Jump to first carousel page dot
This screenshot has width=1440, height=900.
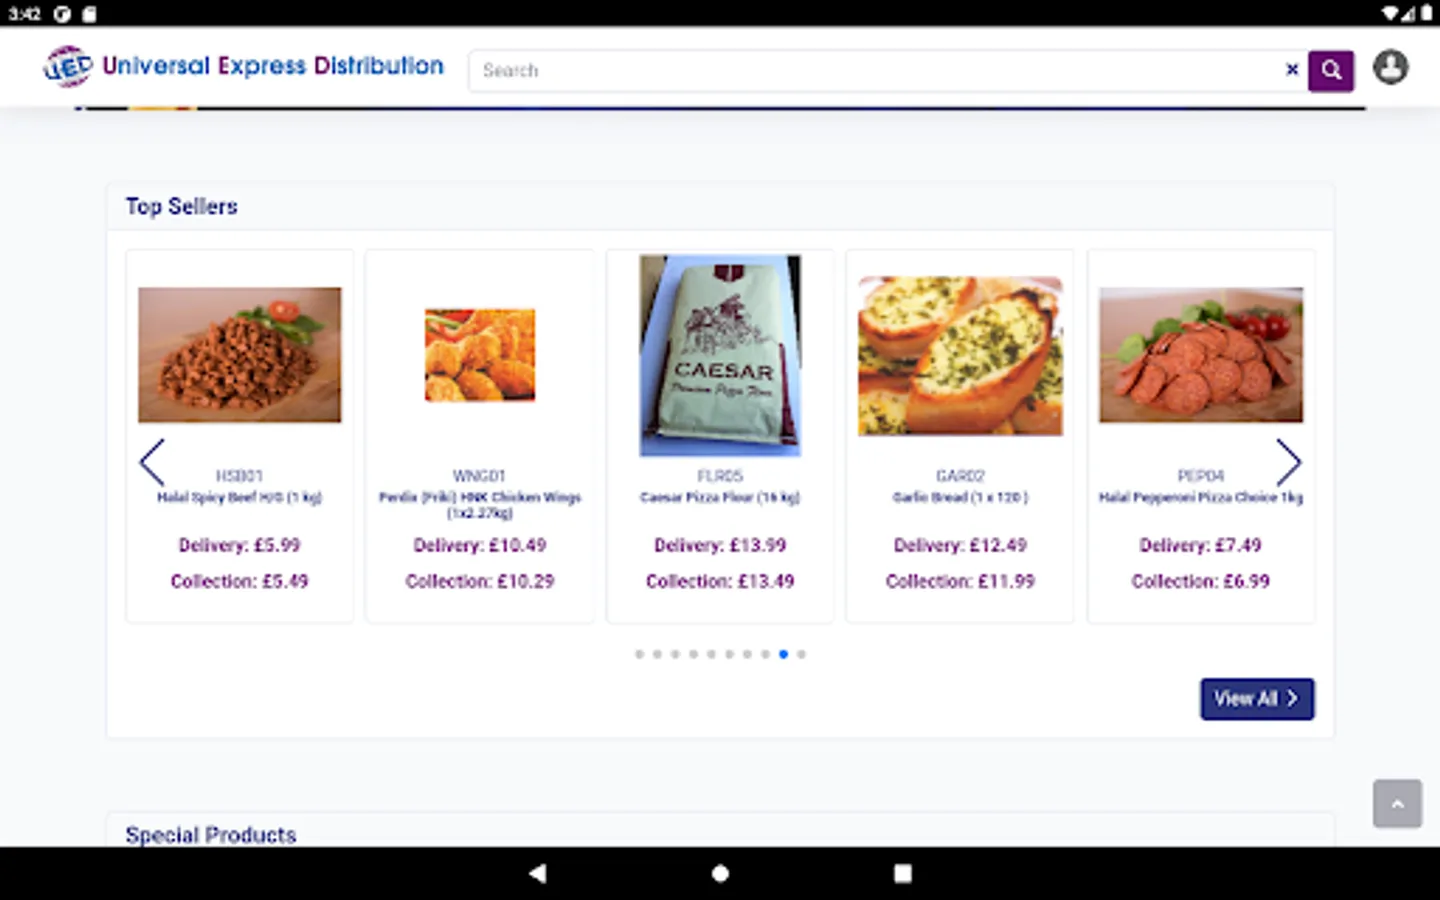(x=639, y=654)
